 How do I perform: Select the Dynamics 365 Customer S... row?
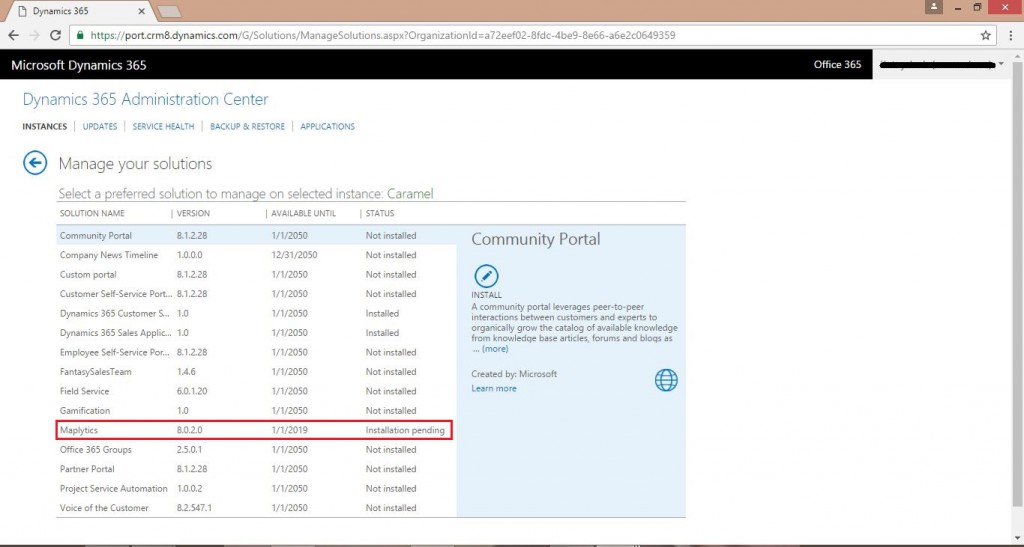coord(256,313)
